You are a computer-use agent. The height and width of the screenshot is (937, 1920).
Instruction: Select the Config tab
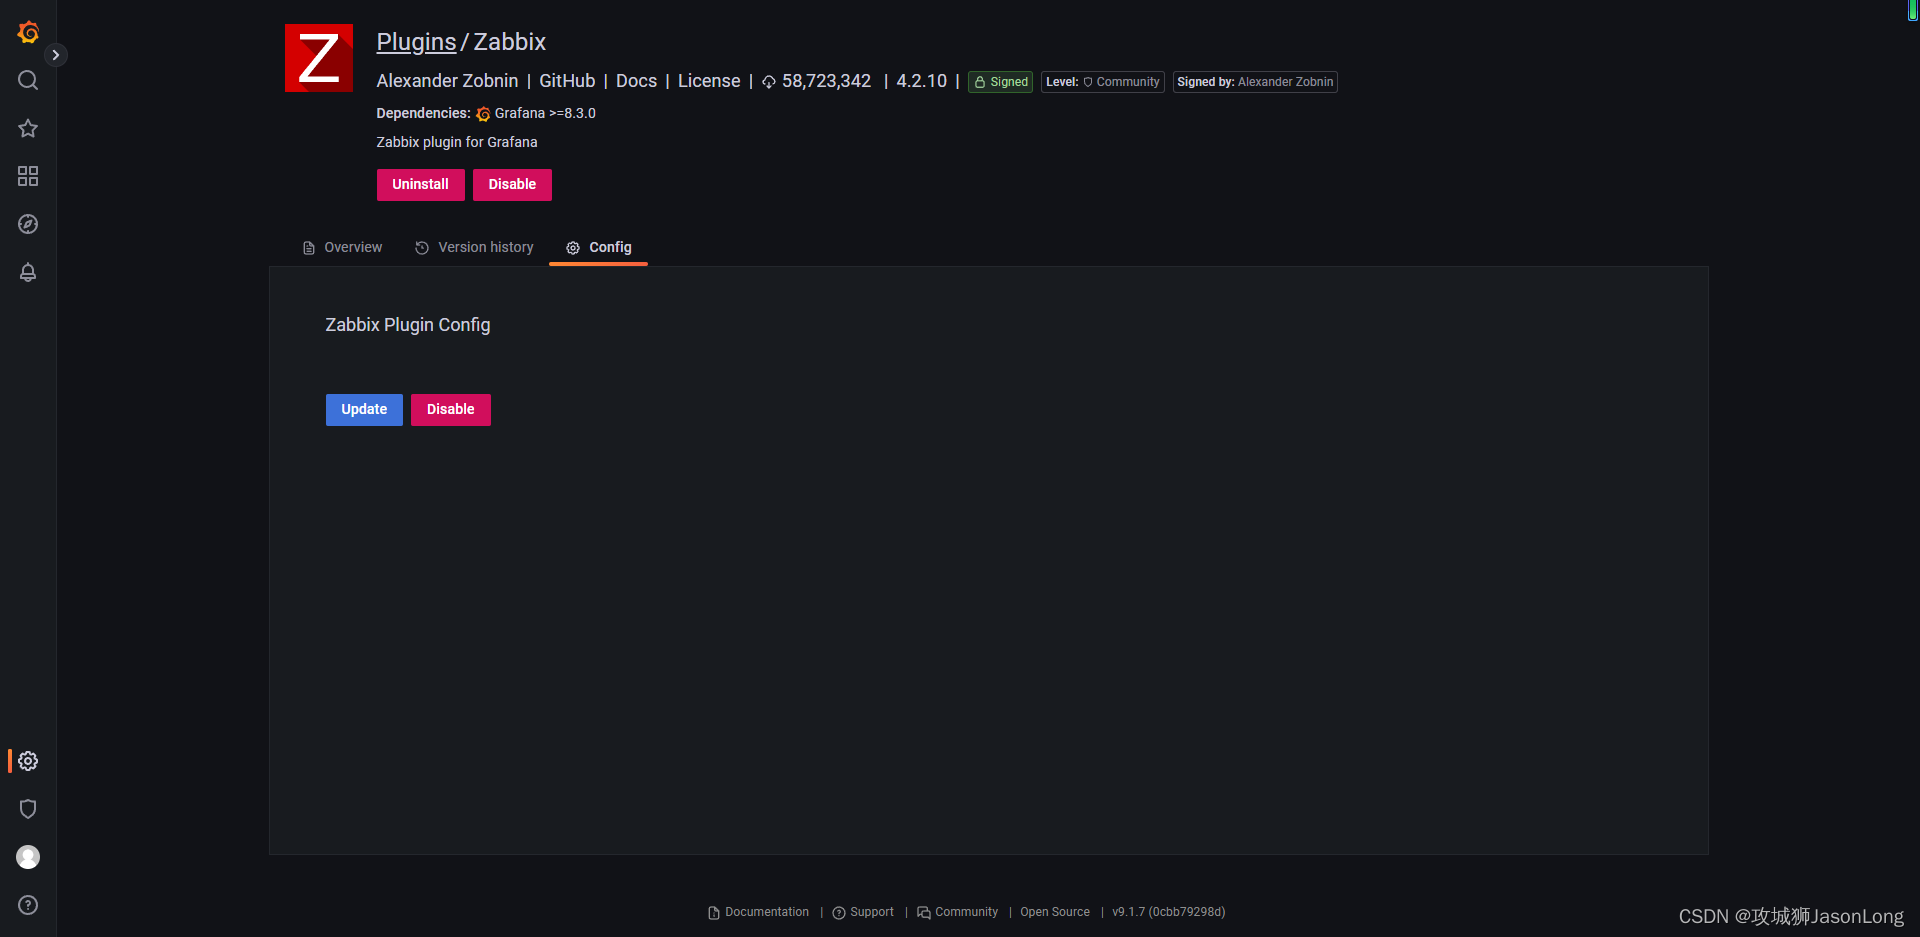(598, 247)
